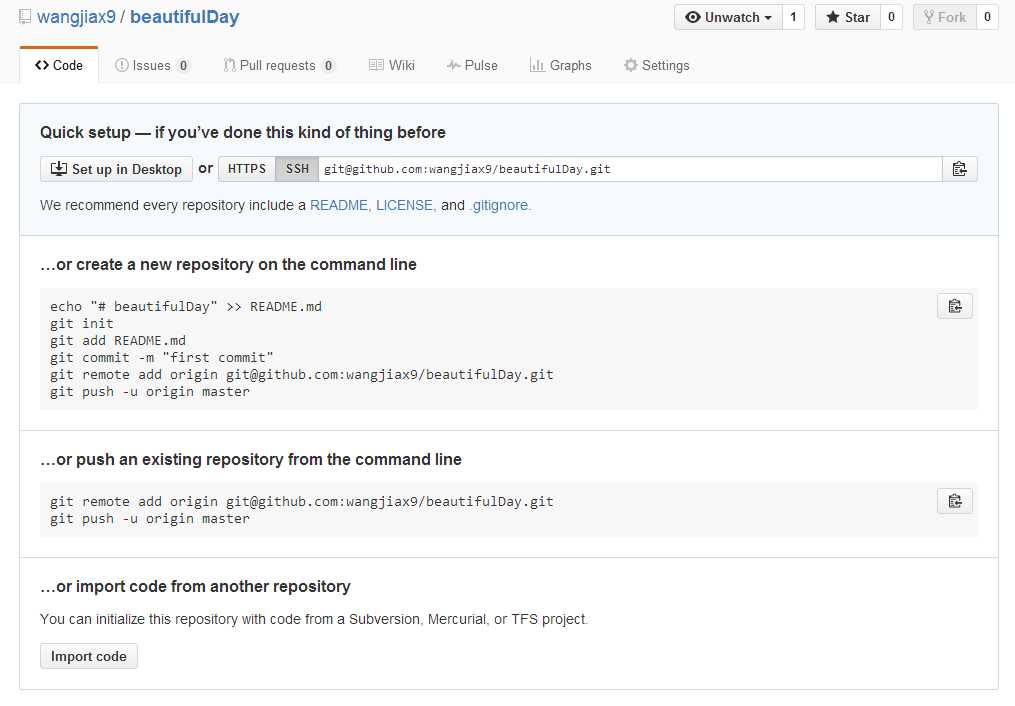
Task: Open the Pull requests tab
Action: coord(278,65)
